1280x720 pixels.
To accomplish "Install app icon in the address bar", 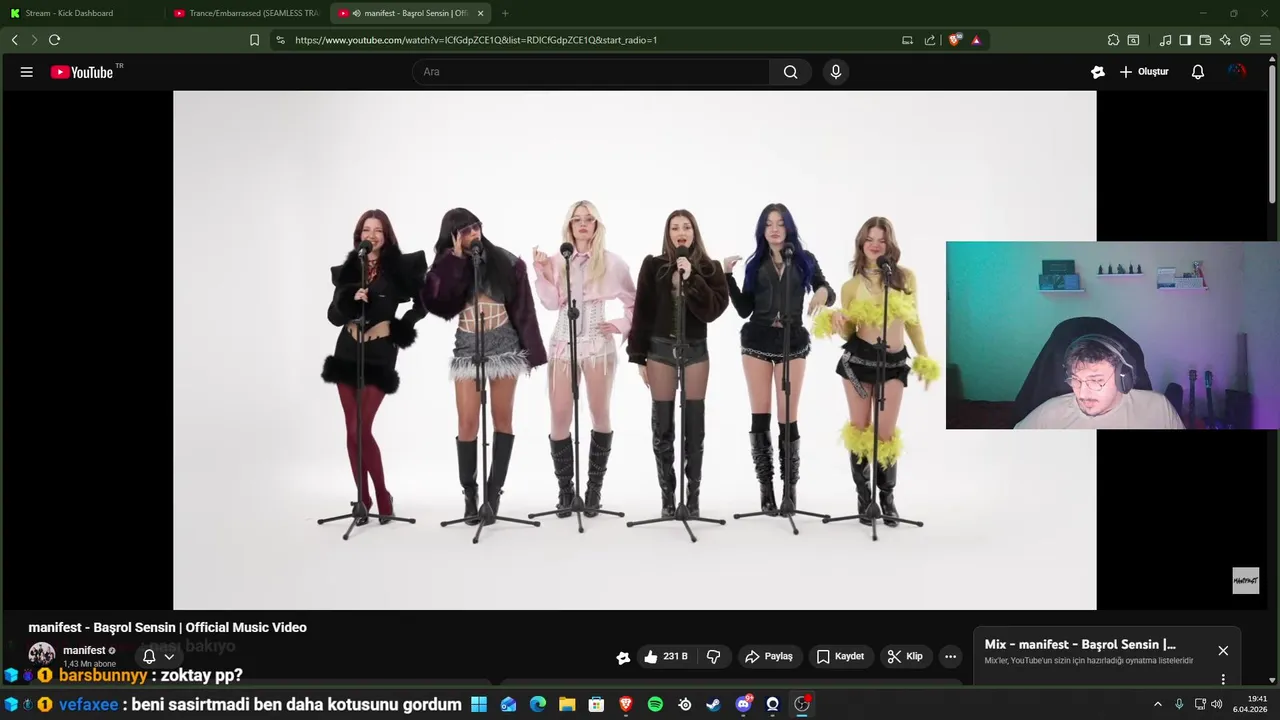I will click(907, 40).
